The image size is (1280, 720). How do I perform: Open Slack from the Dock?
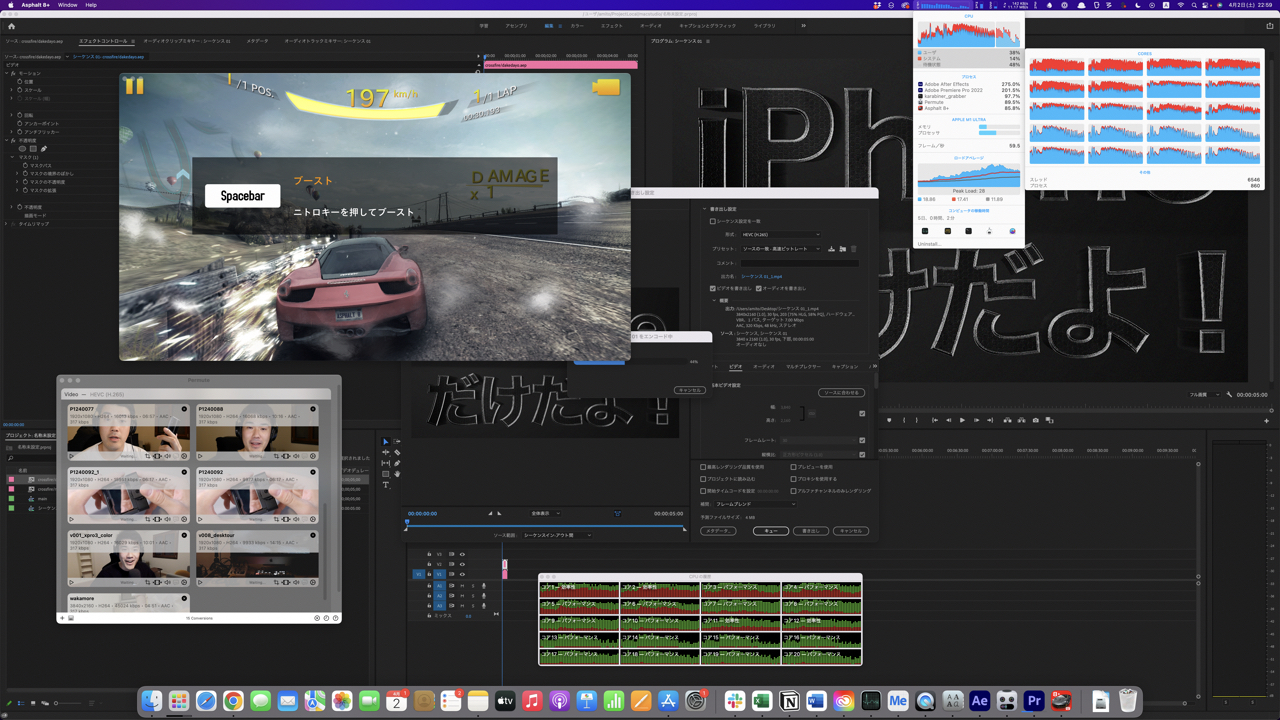(735, 702)
